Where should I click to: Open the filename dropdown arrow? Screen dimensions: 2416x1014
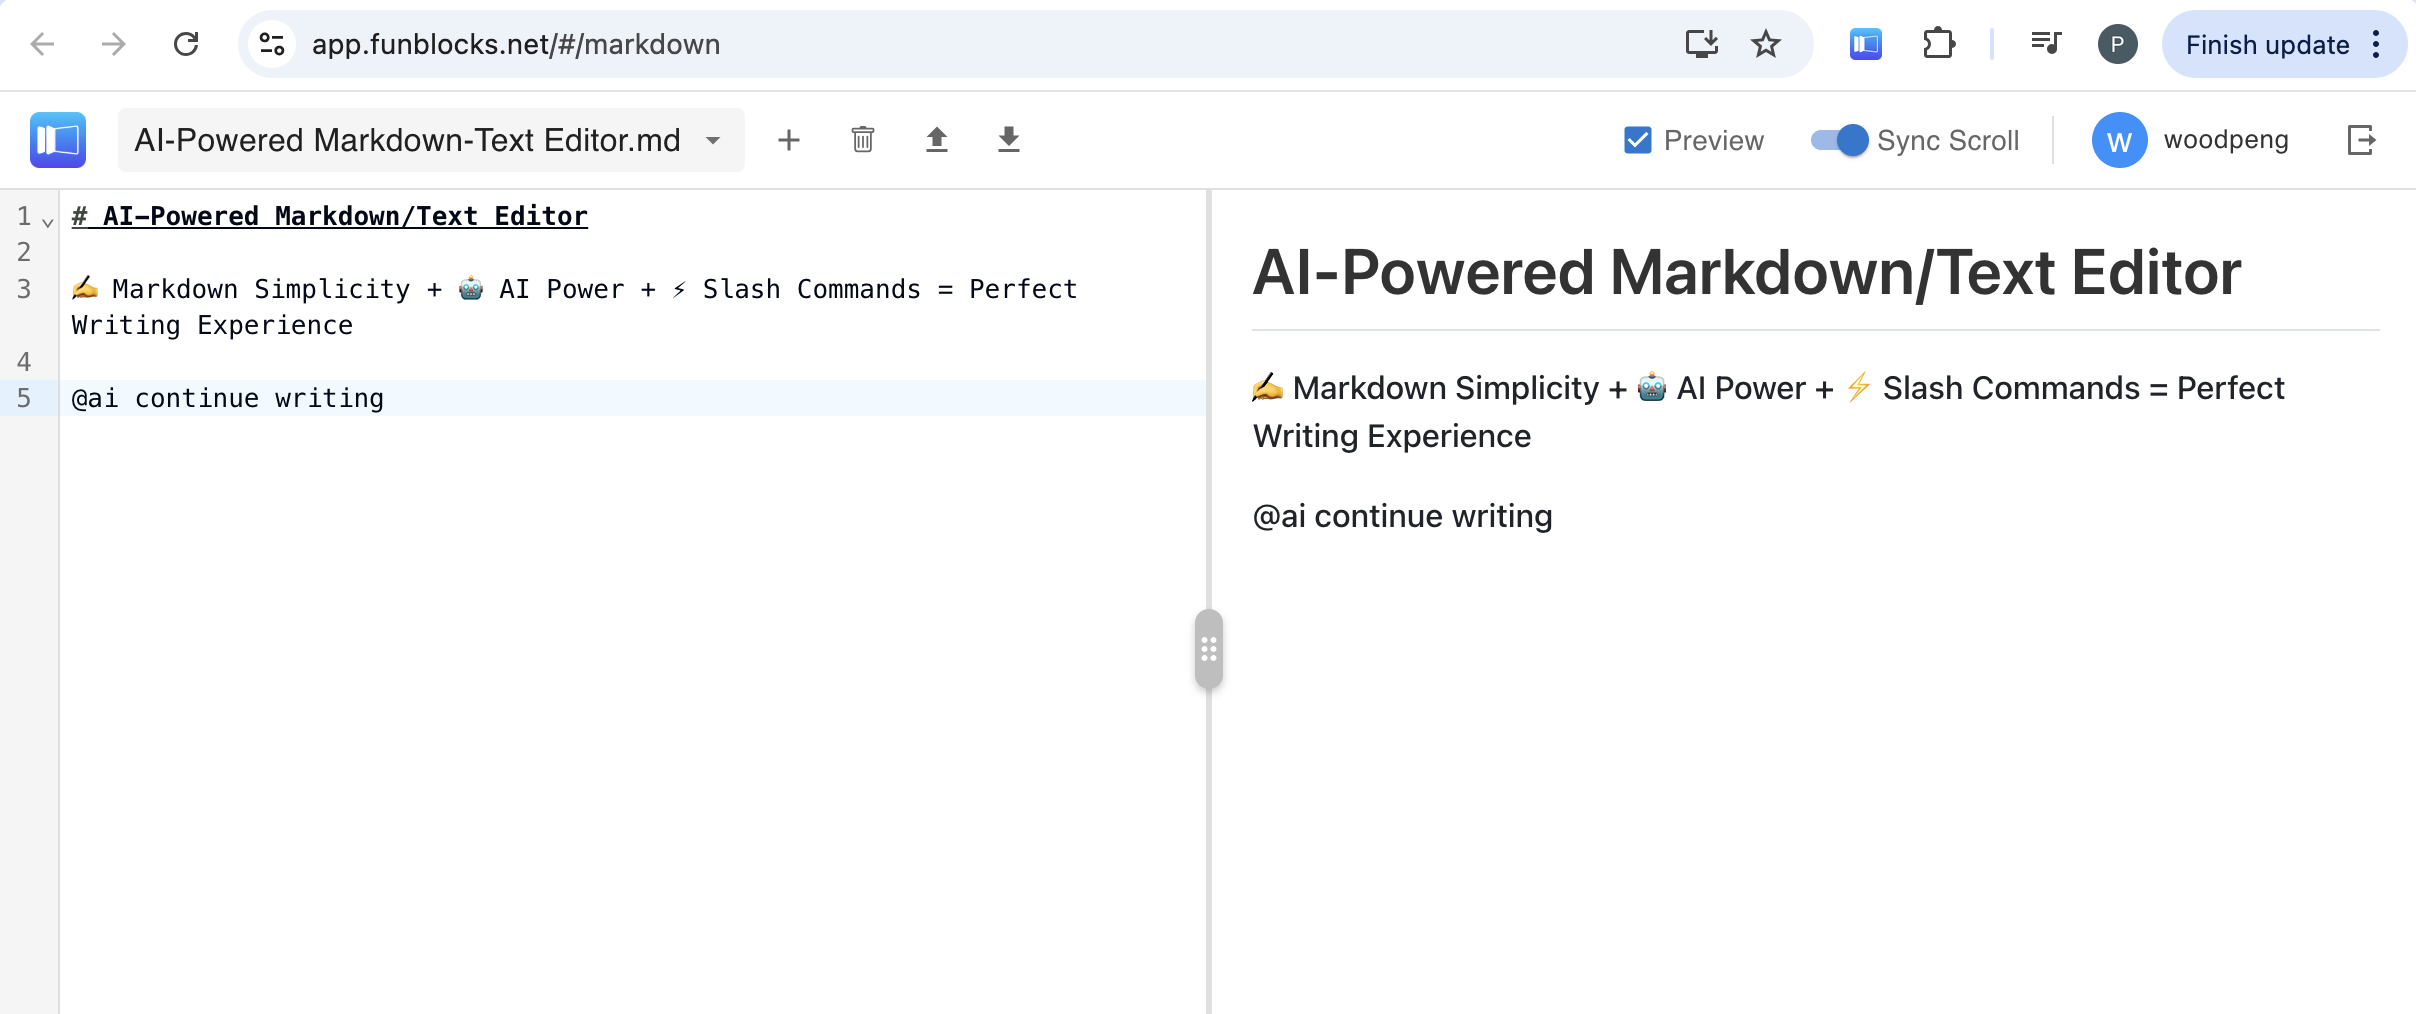(713, 141)
